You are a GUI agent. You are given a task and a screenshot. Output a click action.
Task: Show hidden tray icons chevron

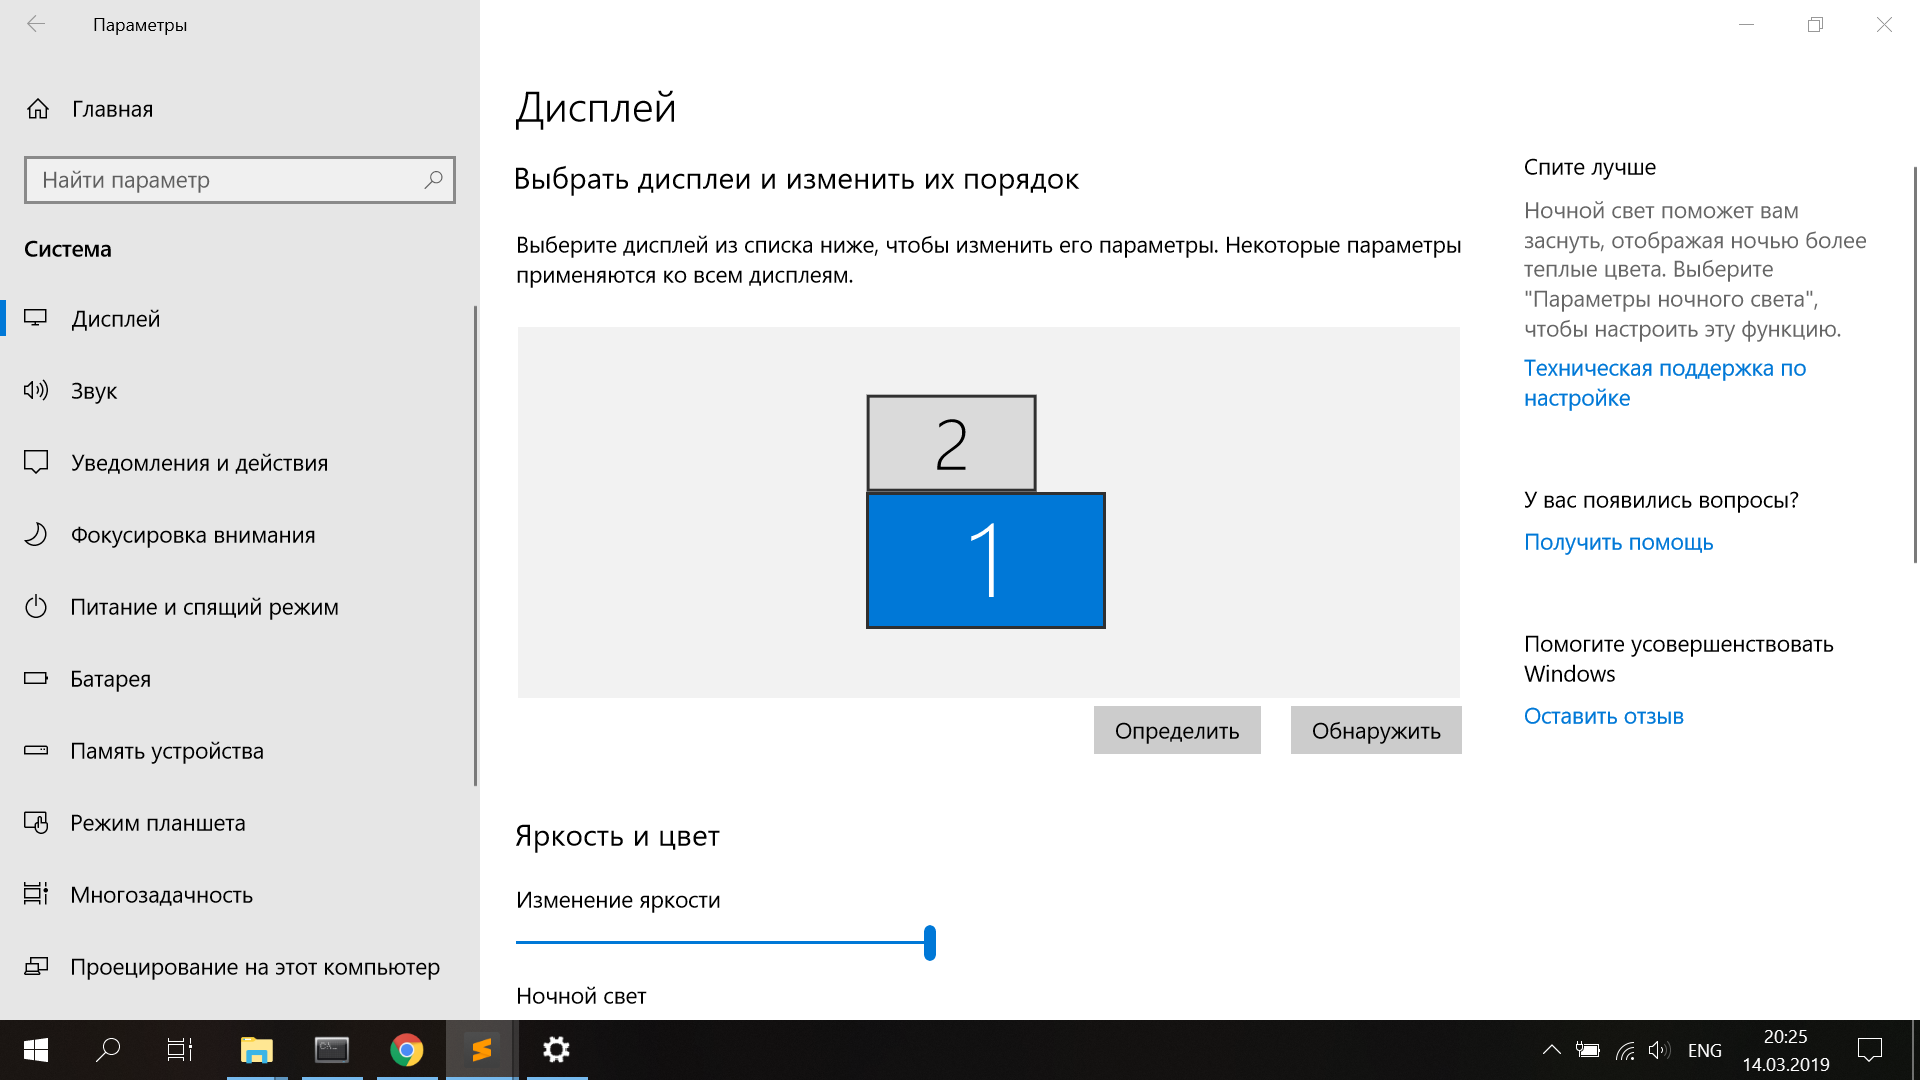click(x=1551, y=1050)
